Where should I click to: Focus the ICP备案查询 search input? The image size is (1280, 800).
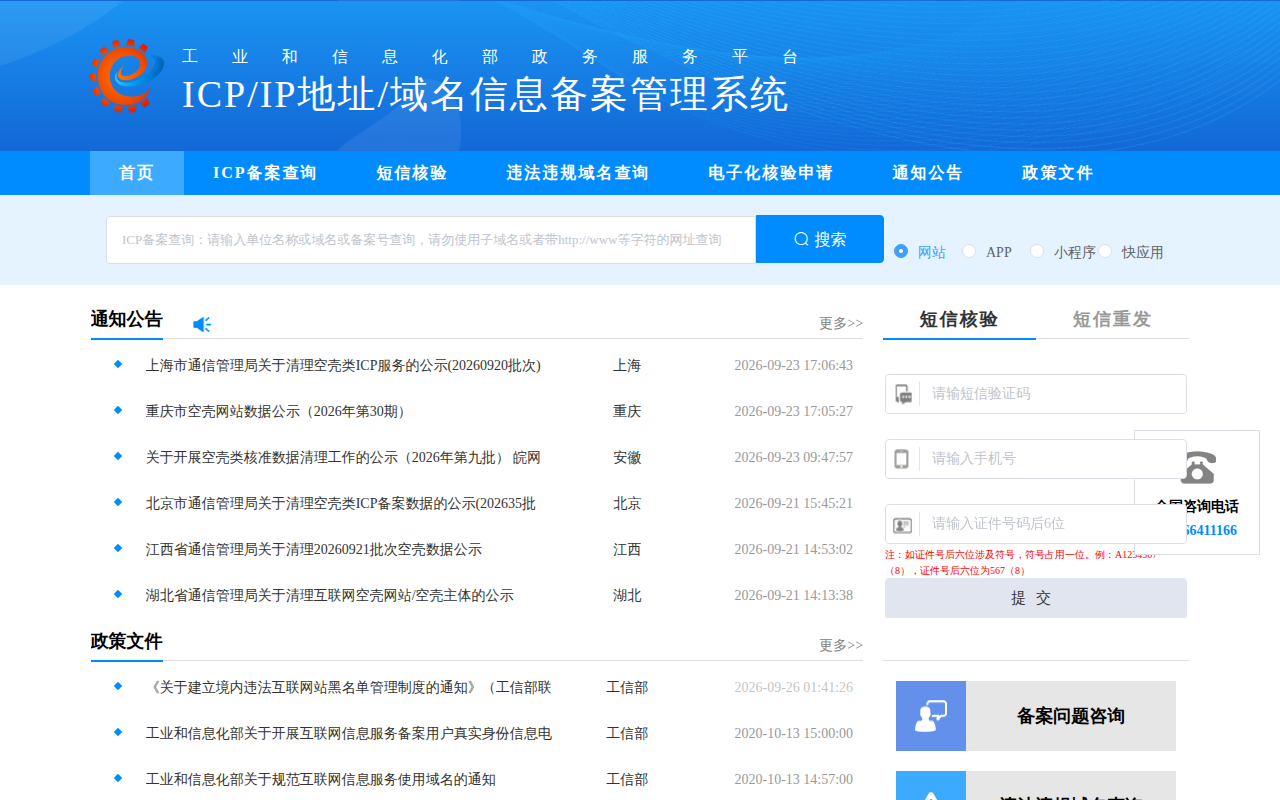pos(431,240)
